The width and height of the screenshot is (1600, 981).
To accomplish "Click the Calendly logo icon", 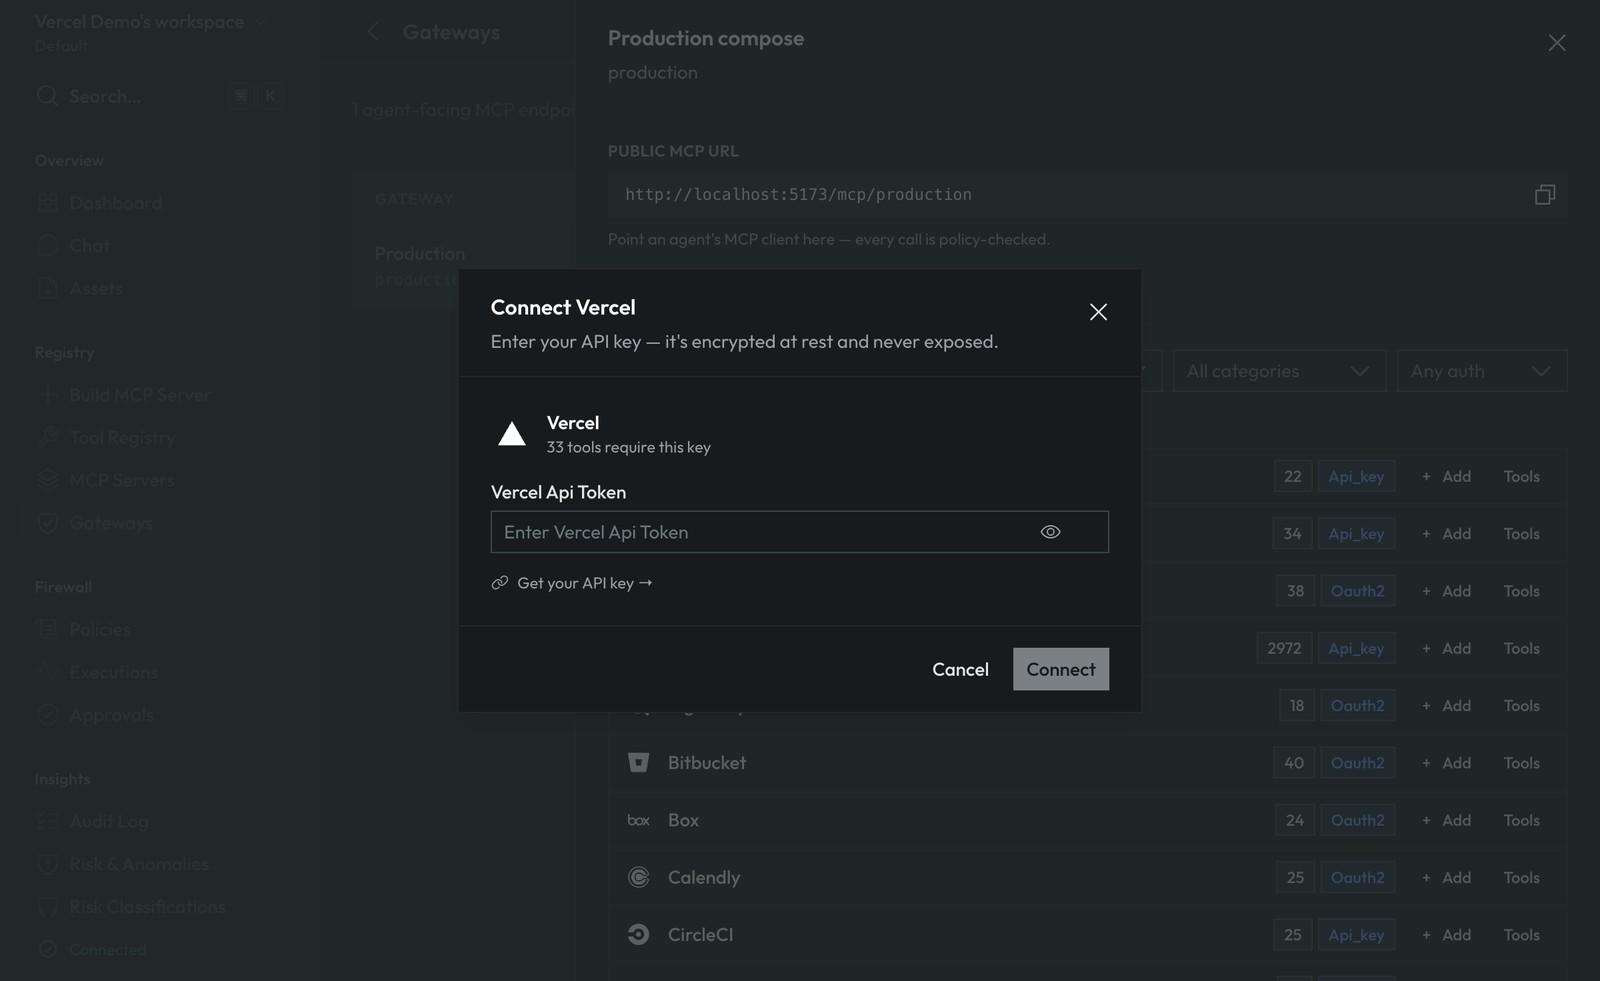I will point(638,877).
